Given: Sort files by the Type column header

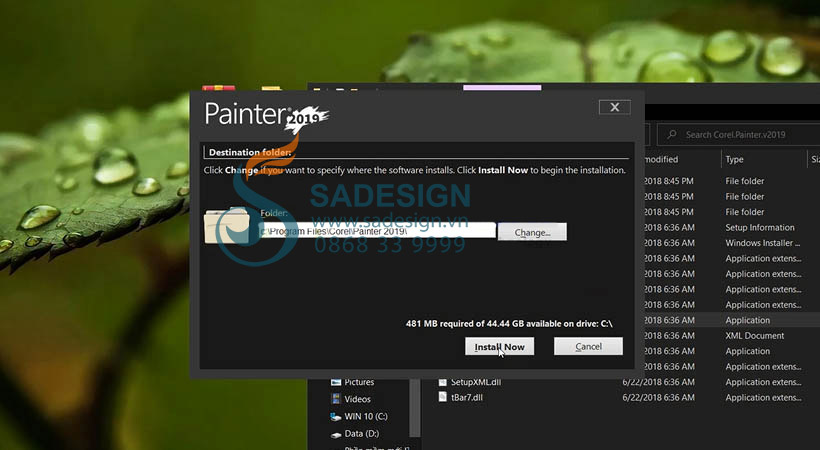Looking at the screenshot, I should tap(735, 159).
